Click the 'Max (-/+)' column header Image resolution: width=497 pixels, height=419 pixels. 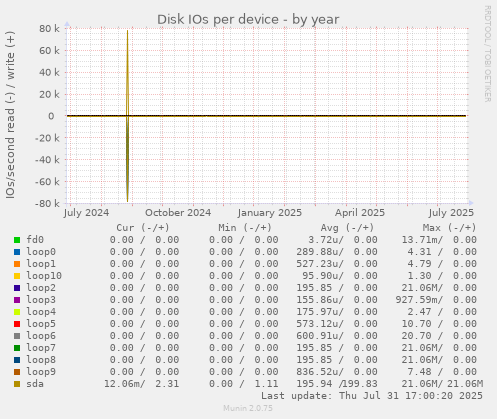click(449, 228)
